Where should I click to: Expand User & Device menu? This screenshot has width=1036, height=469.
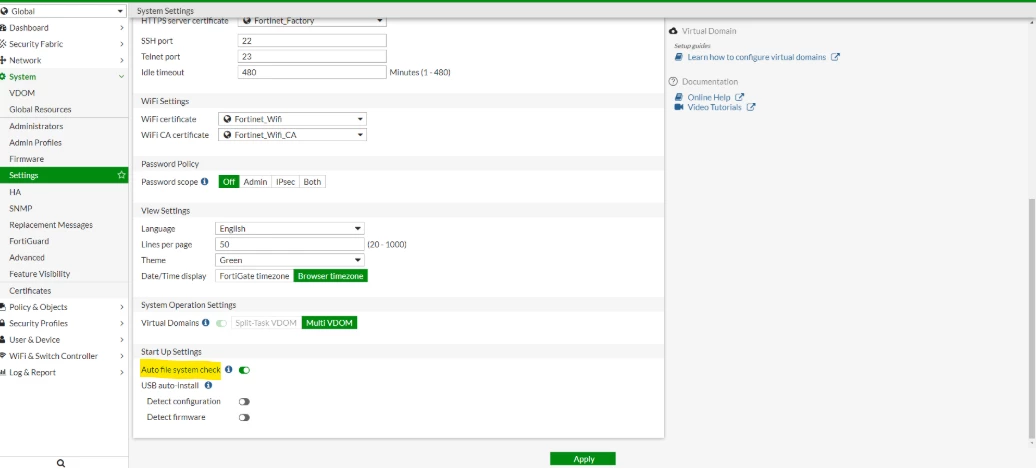[x=64, y=340]
